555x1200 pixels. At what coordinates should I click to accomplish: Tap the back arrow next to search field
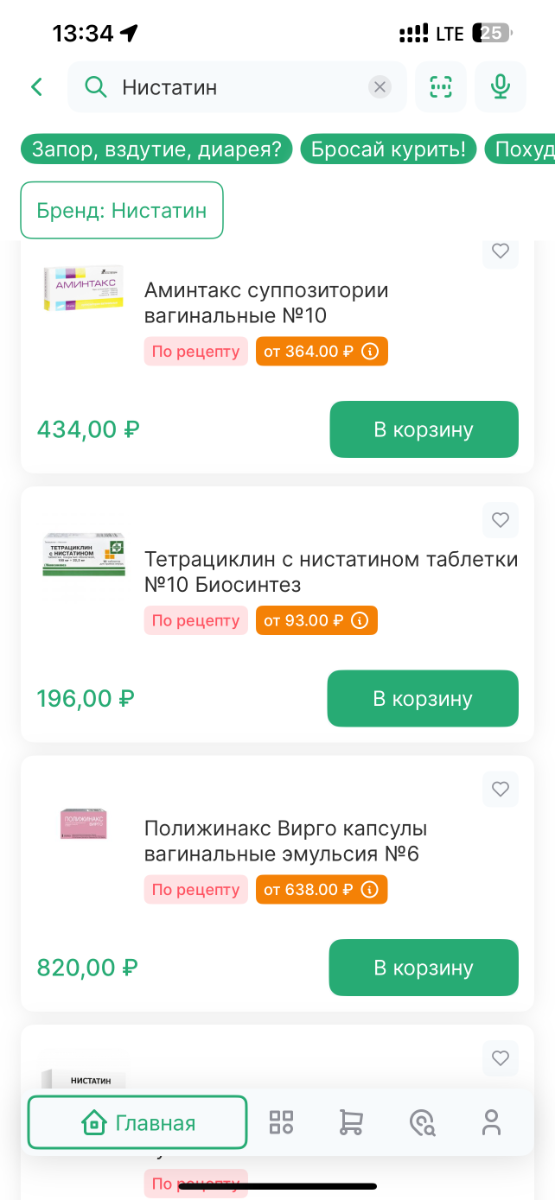37,87
